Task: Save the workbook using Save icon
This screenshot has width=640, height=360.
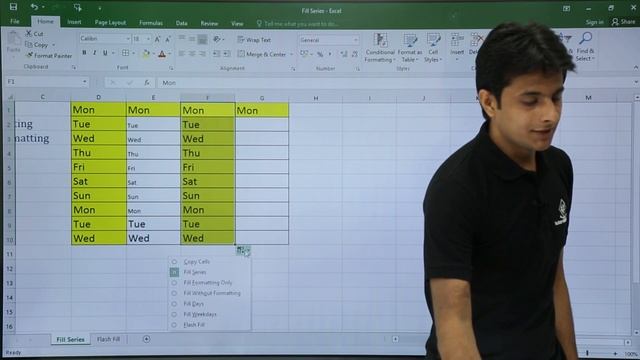Action: point(13,7)
